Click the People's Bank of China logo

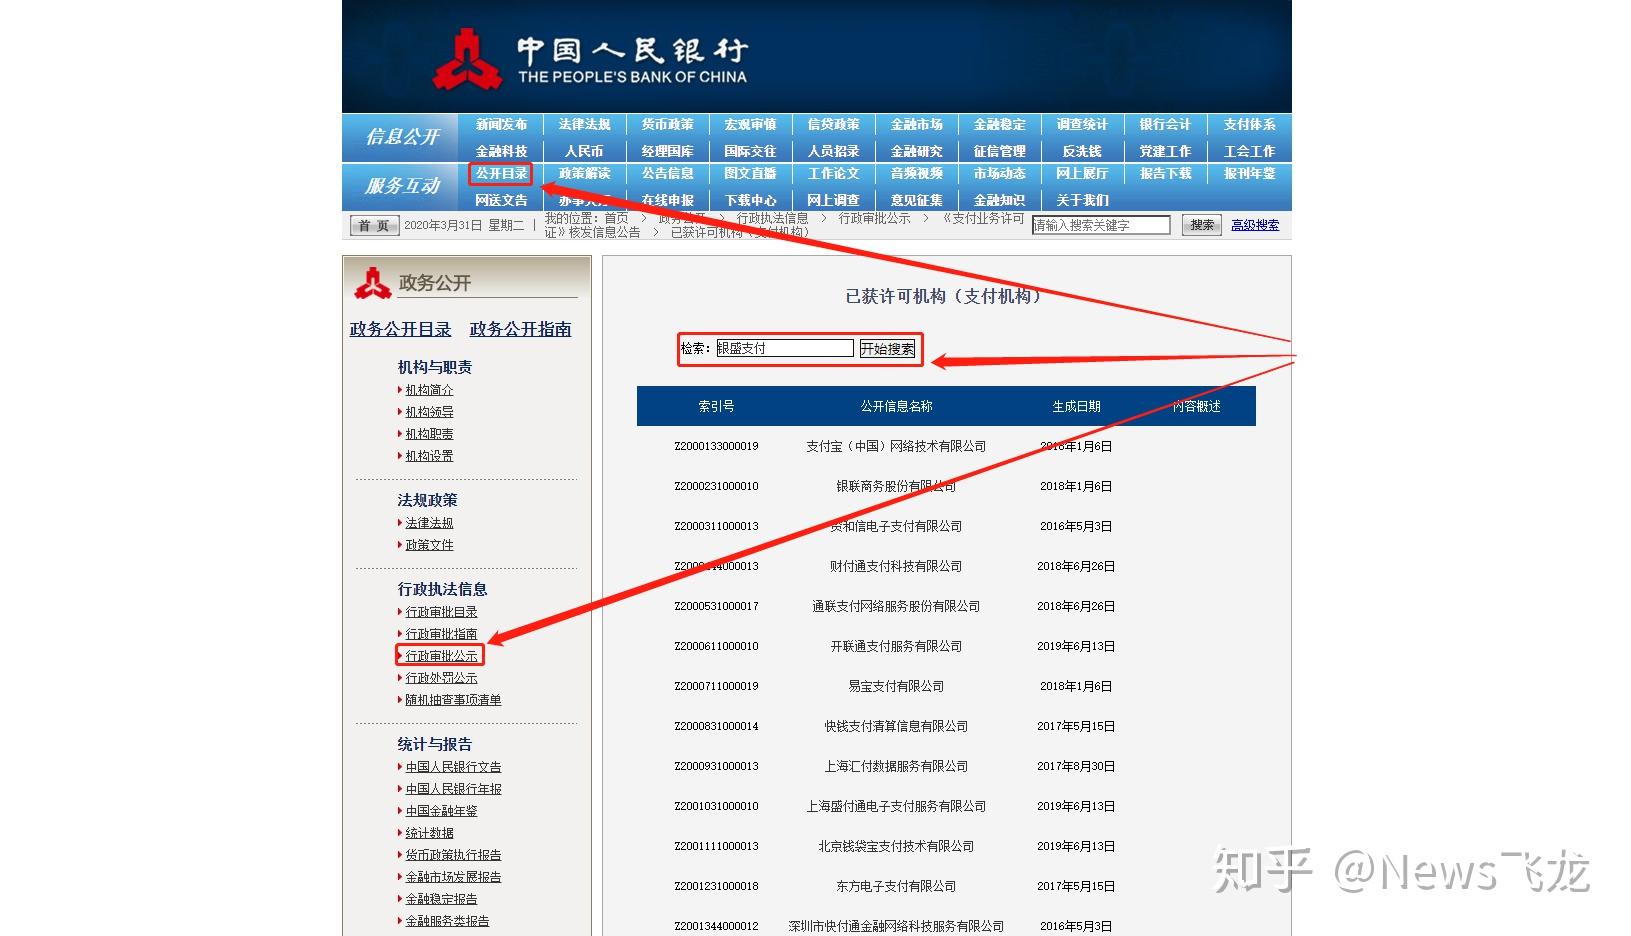[x=590, y=60]
